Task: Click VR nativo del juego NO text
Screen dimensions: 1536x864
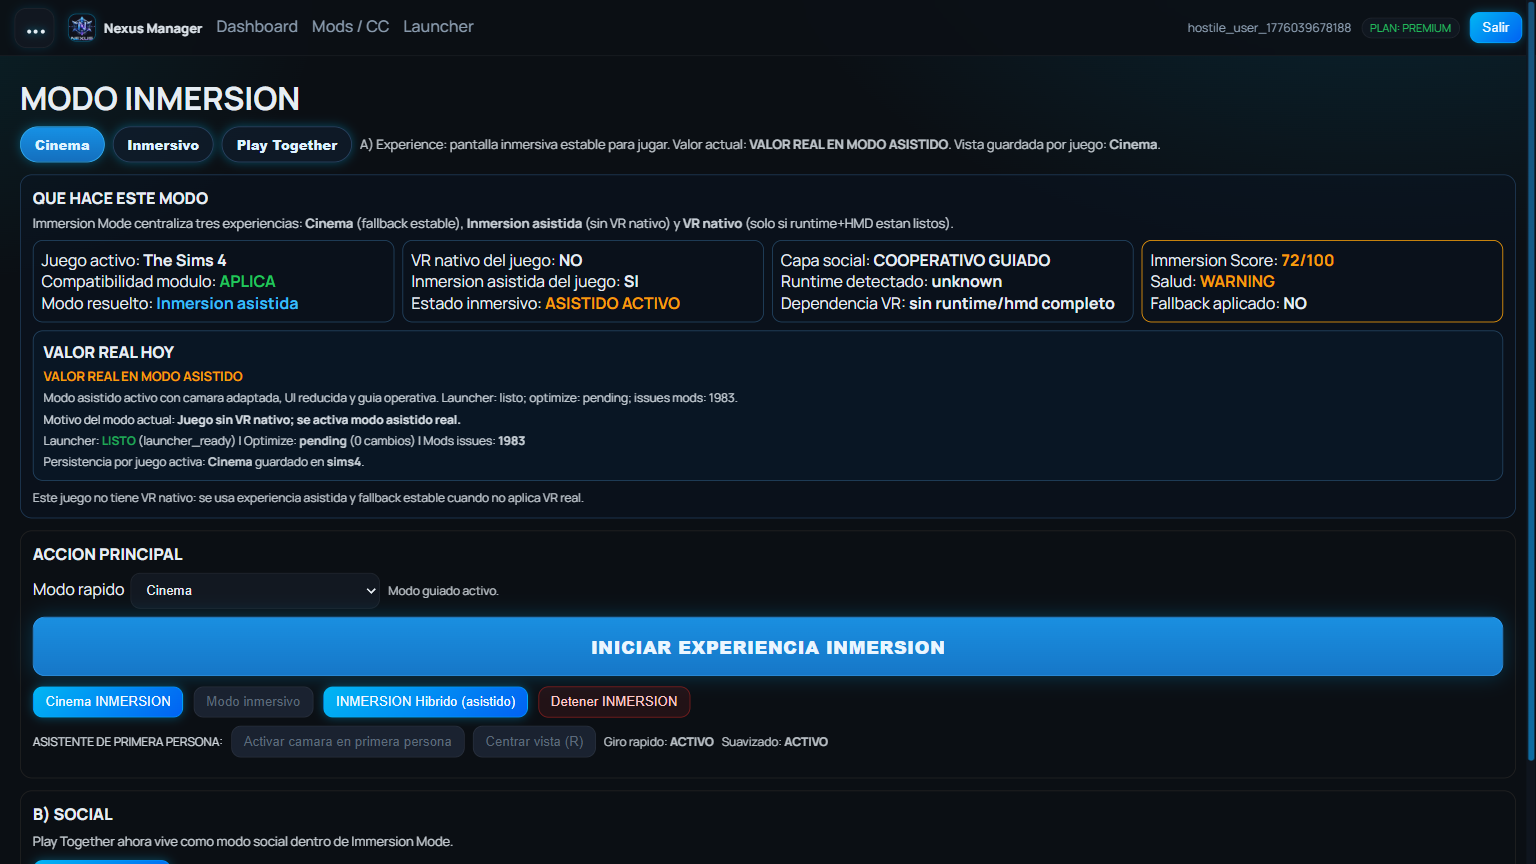Action: [496, 260]
